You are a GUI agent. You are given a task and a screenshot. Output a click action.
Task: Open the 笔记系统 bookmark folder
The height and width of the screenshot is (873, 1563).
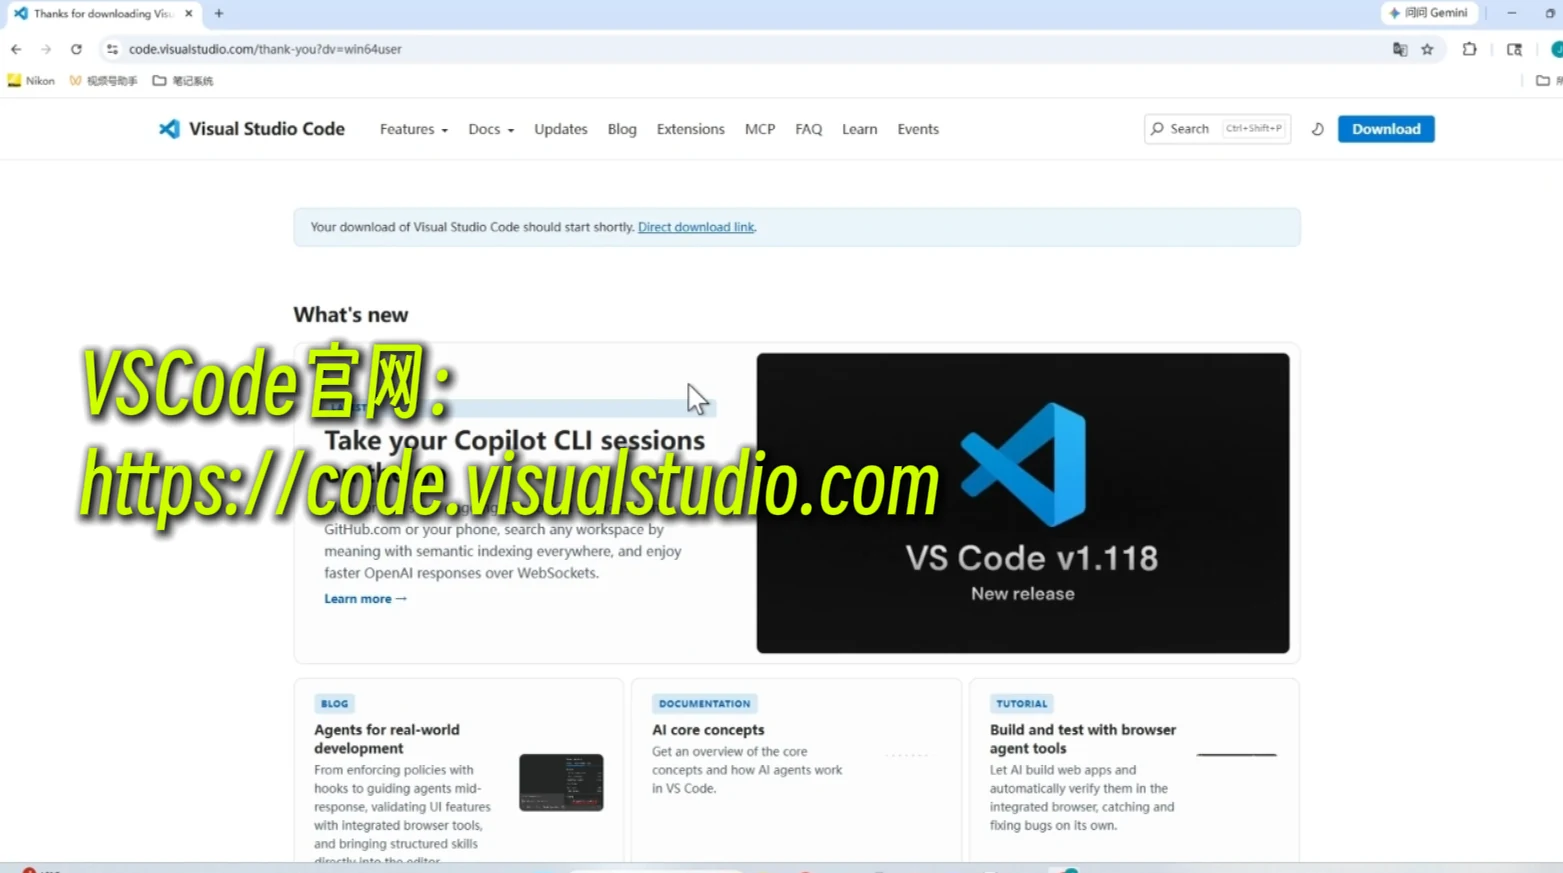(183, 81)
